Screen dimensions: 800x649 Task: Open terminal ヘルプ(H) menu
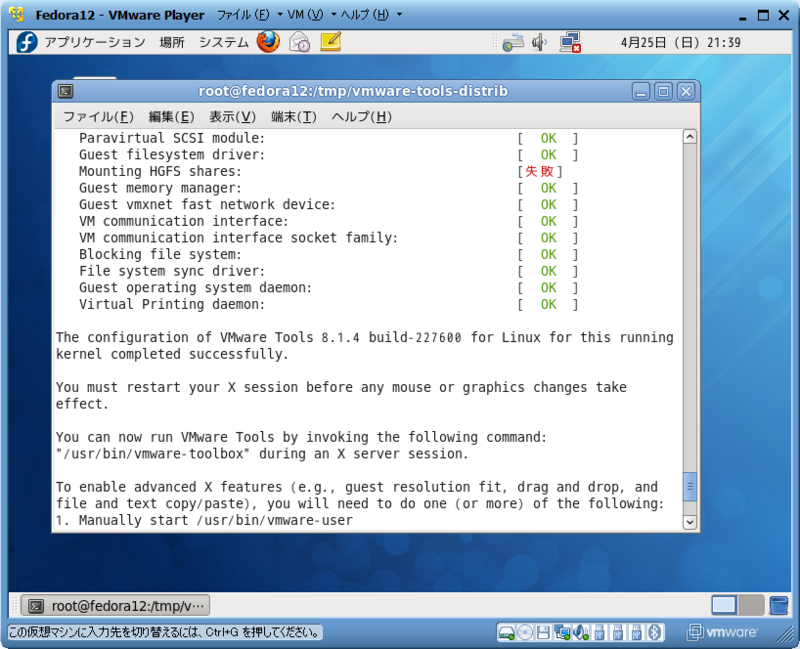point(361,117)
